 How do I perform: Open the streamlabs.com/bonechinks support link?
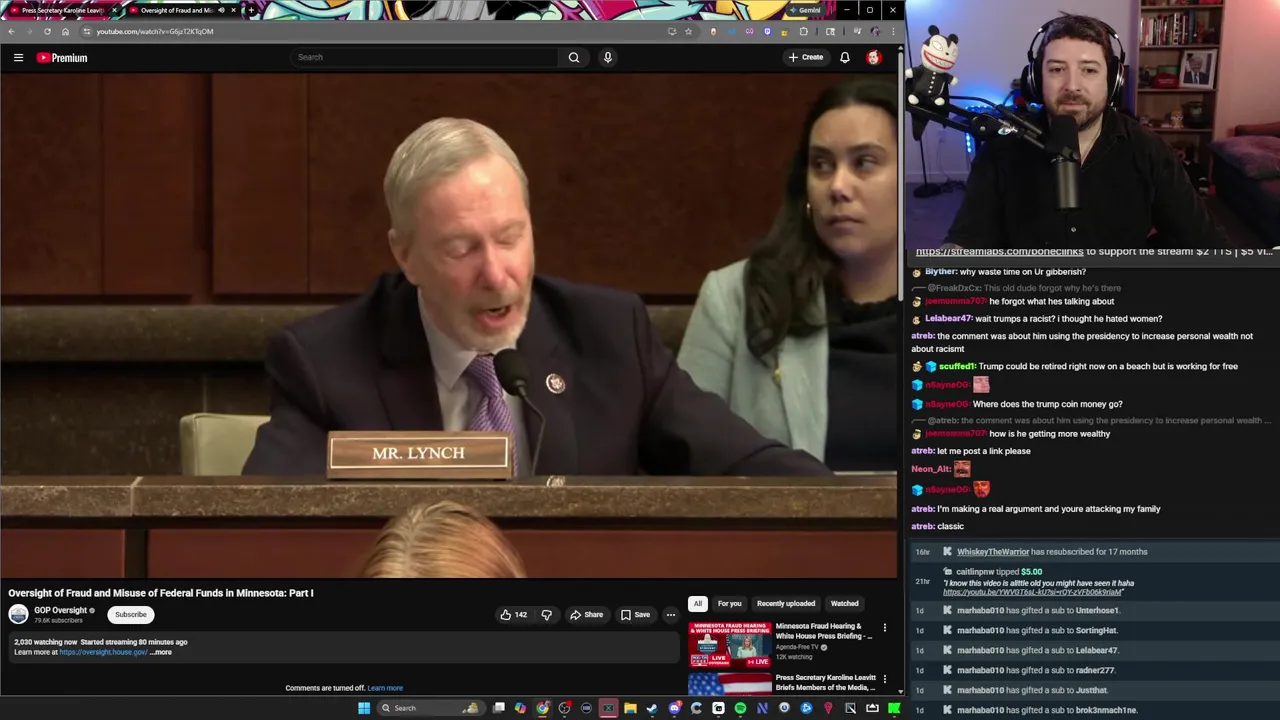click(x=999, y=251)
